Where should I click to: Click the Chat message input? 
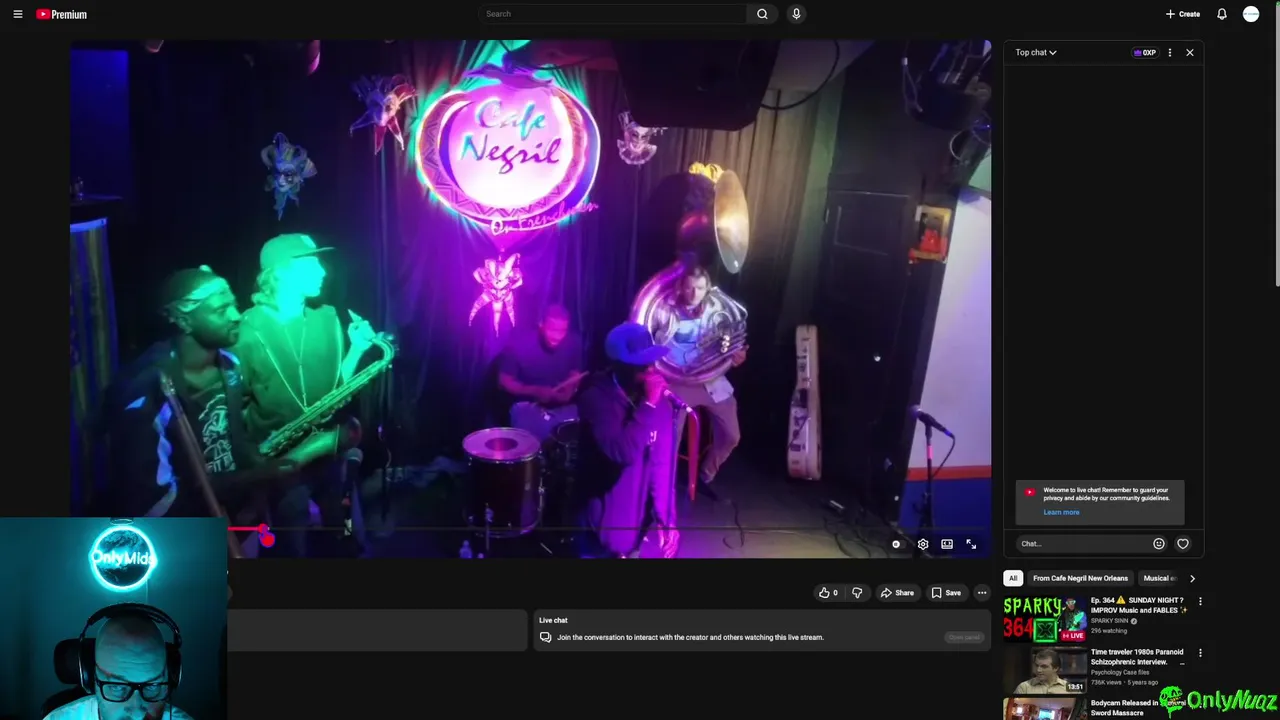coord(1083,544)
